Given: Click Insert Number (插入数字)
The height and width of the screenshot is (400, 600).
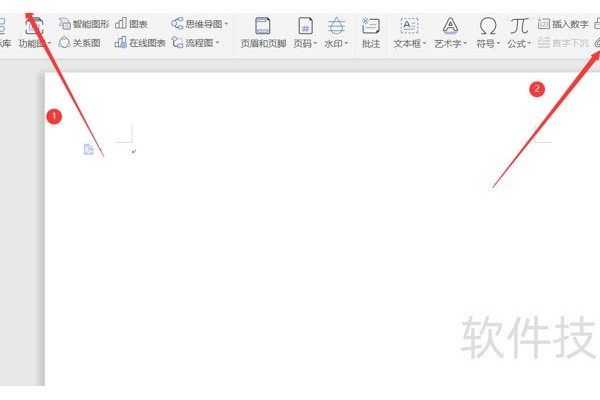Looking at the screenshot, I should pos(563,24).
